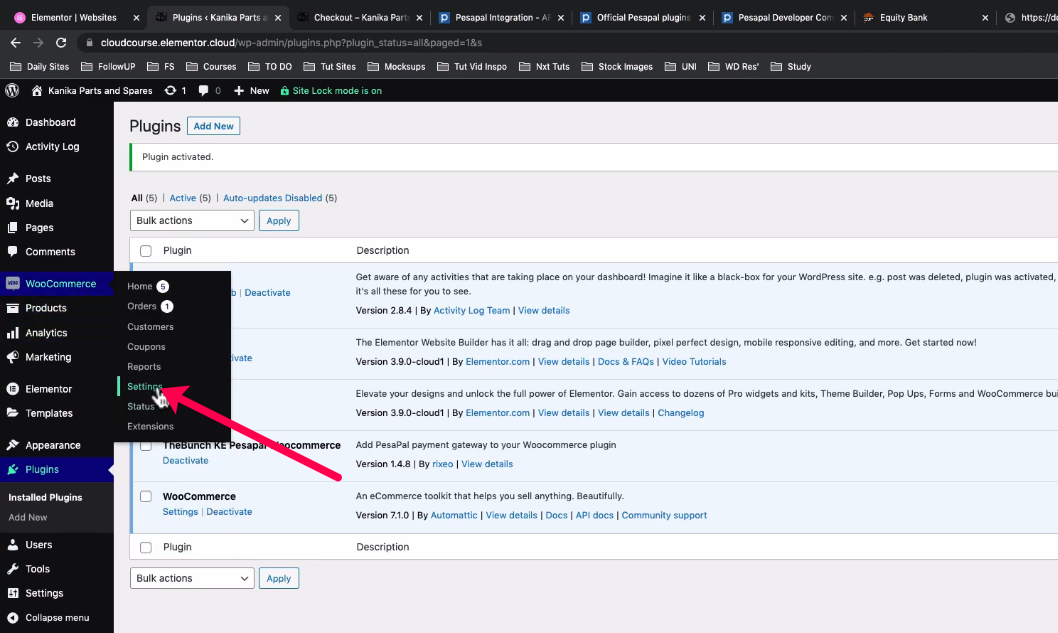This screenshot has height=633, width=1058.
Task: Tick the select-all checkbox in header row
Action: click(146, 251)
